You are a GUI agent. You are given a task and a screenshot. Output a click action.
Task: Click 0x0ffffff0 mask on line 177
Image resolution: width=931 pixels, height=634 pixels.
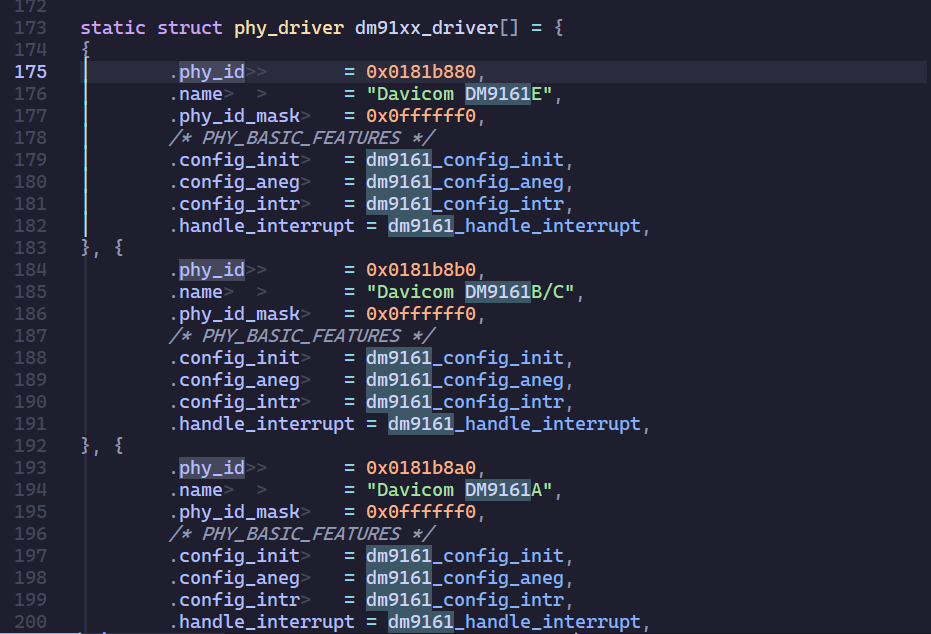tap(420, 116)
